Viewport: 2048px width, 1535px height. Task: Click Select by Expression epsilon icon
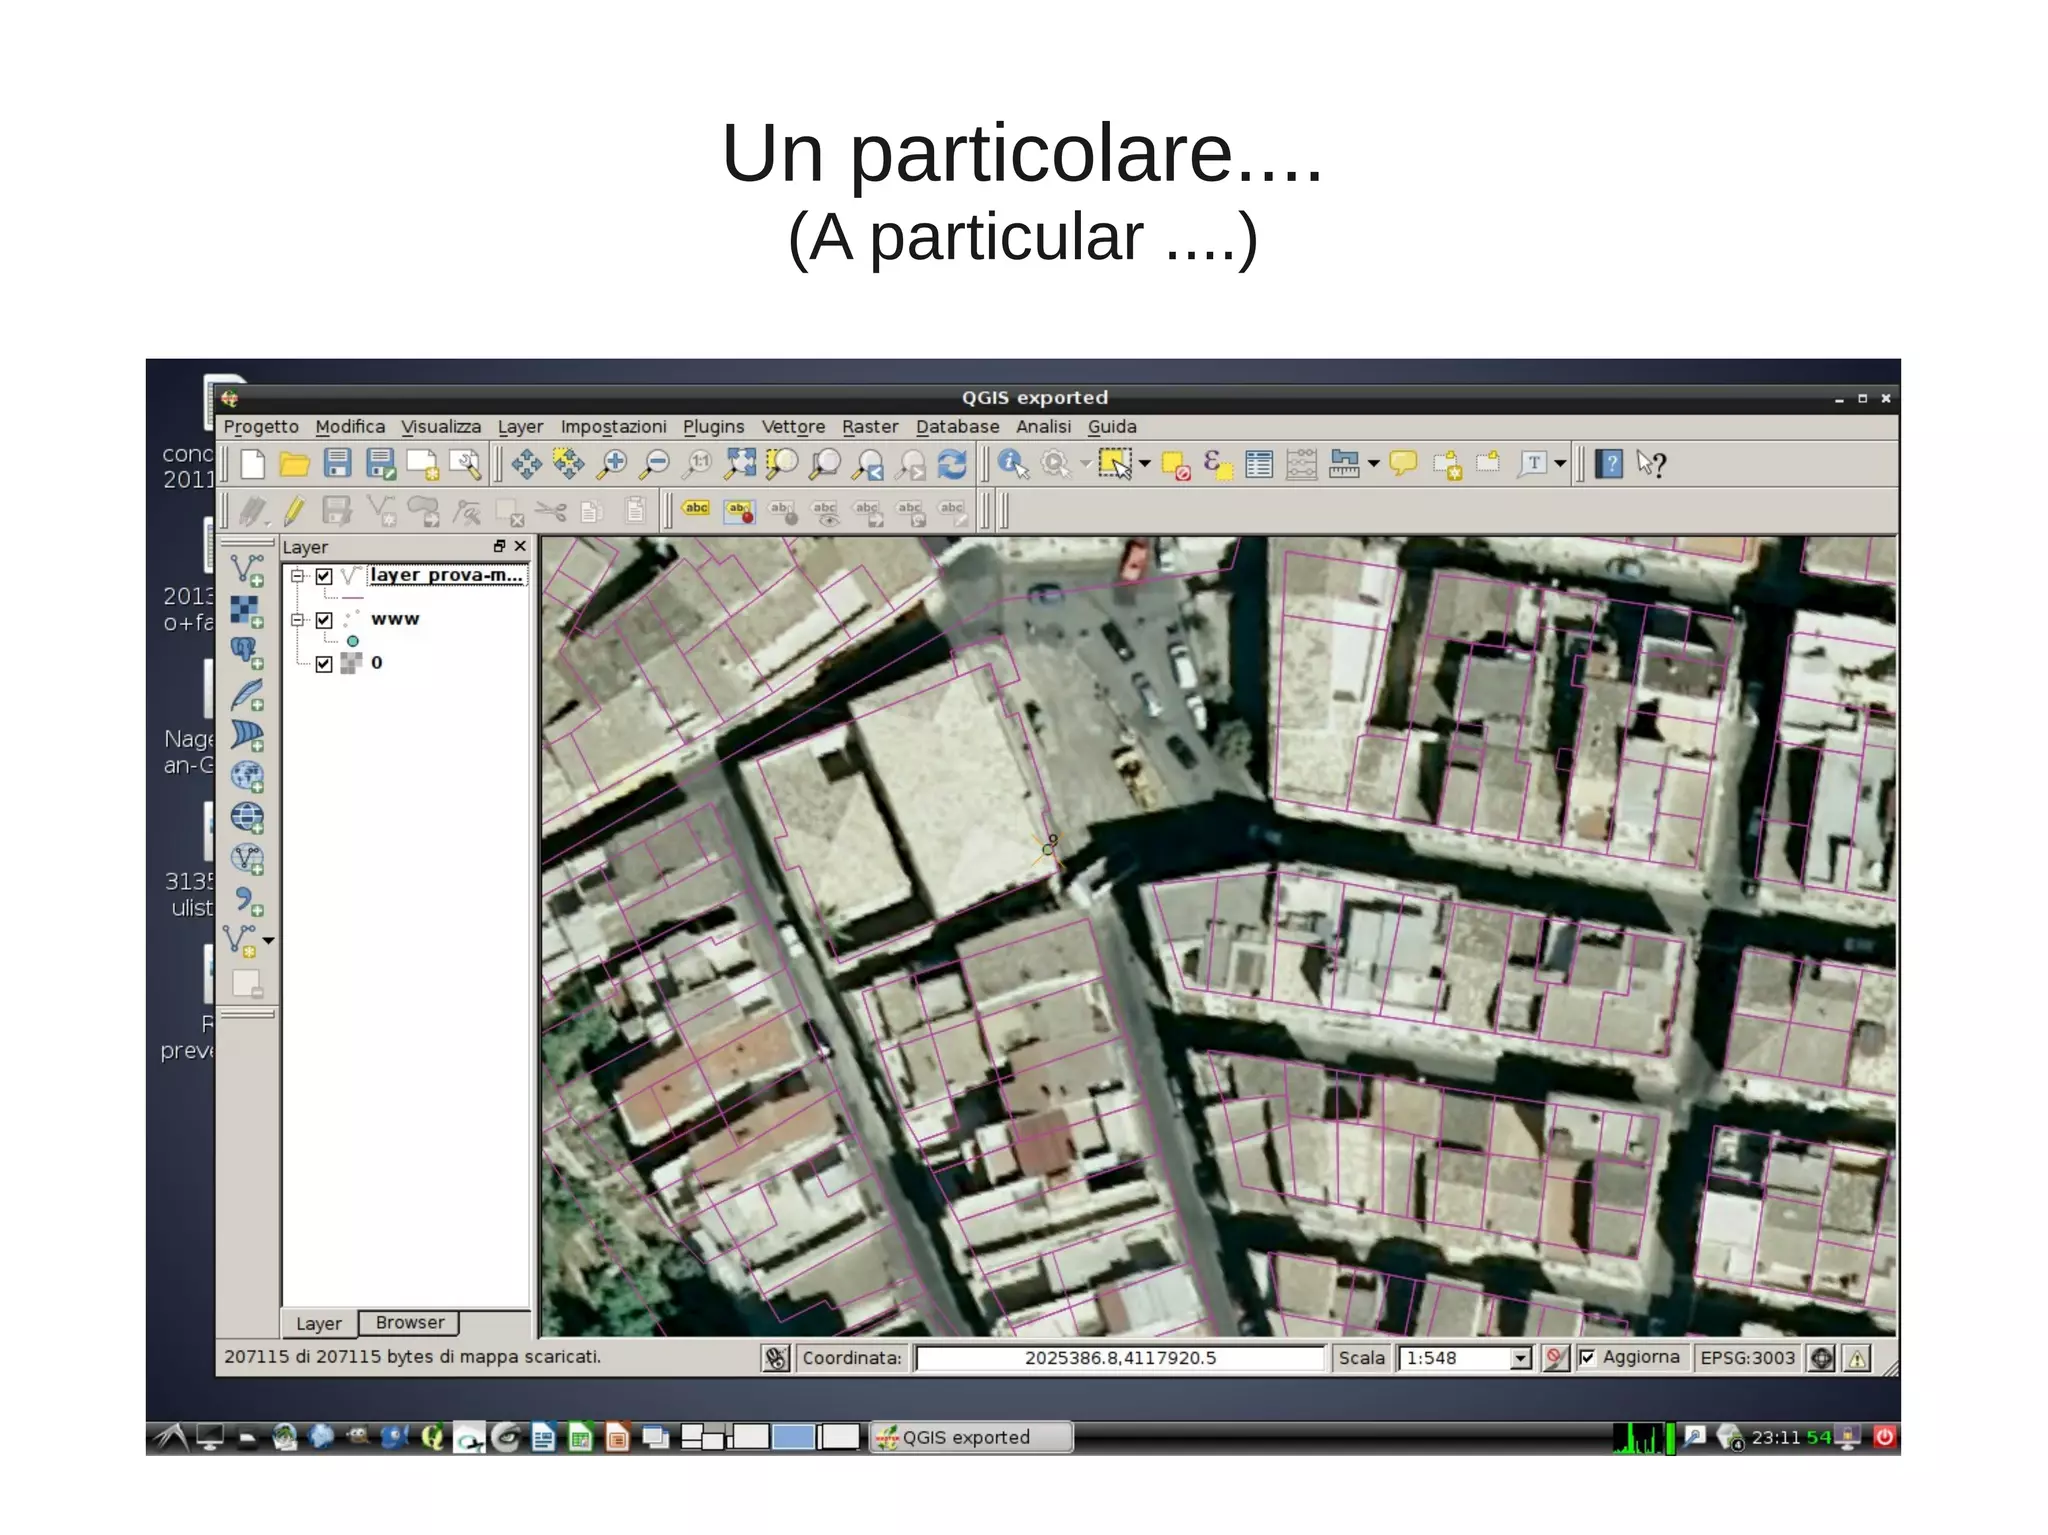click(1217, 465)
